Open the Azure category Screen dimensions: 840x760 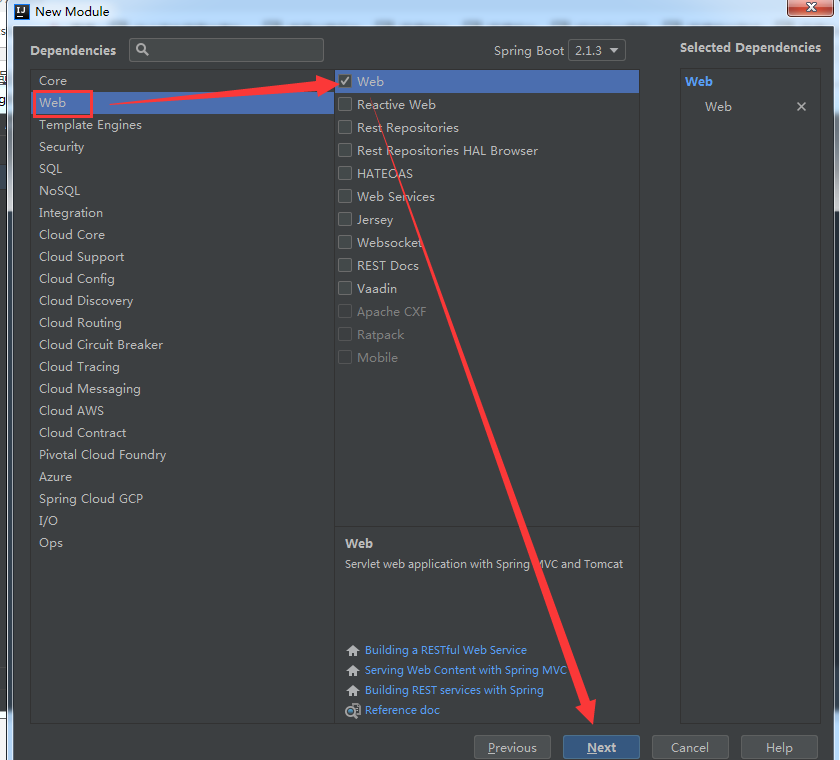(182, 476)
